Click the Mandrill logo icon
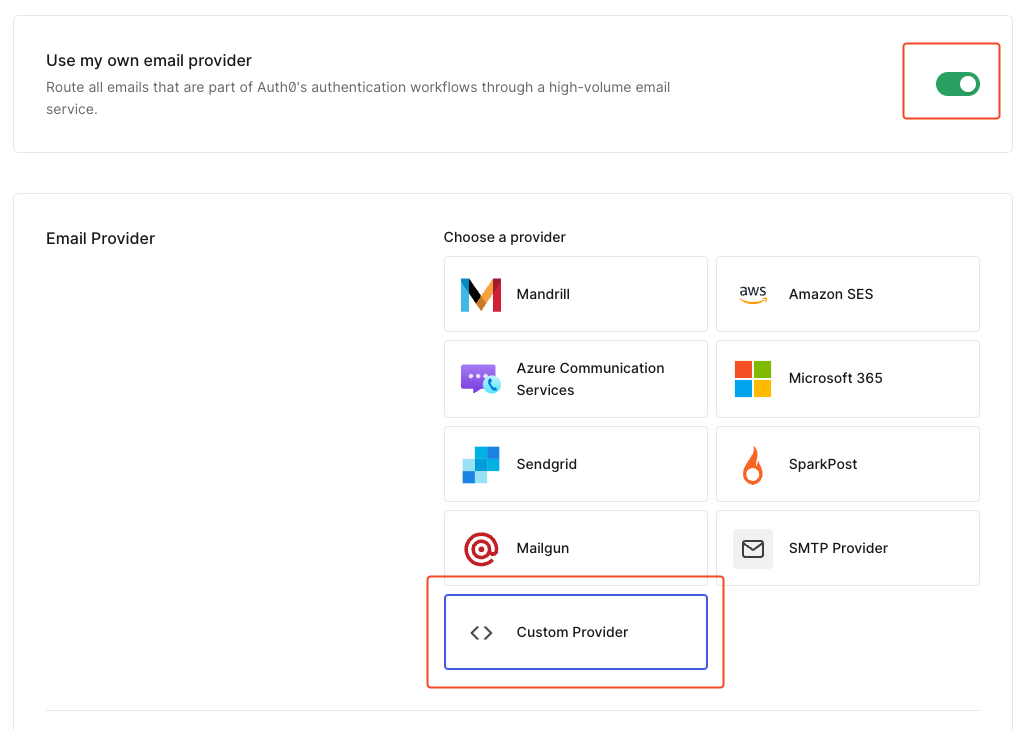 [x=481, y=295]
